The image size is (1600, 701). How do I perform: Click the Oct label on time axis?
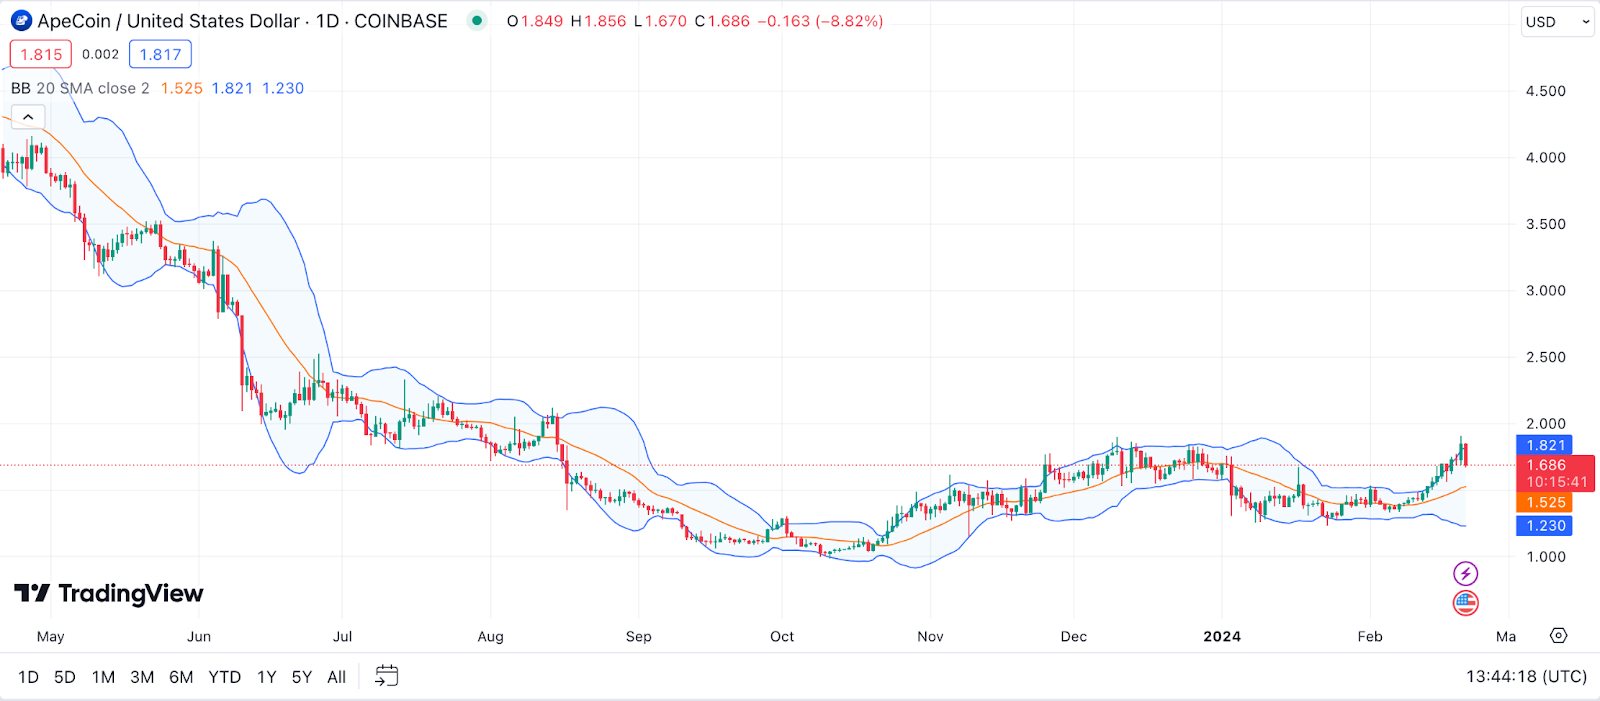(x=782, y=636)
